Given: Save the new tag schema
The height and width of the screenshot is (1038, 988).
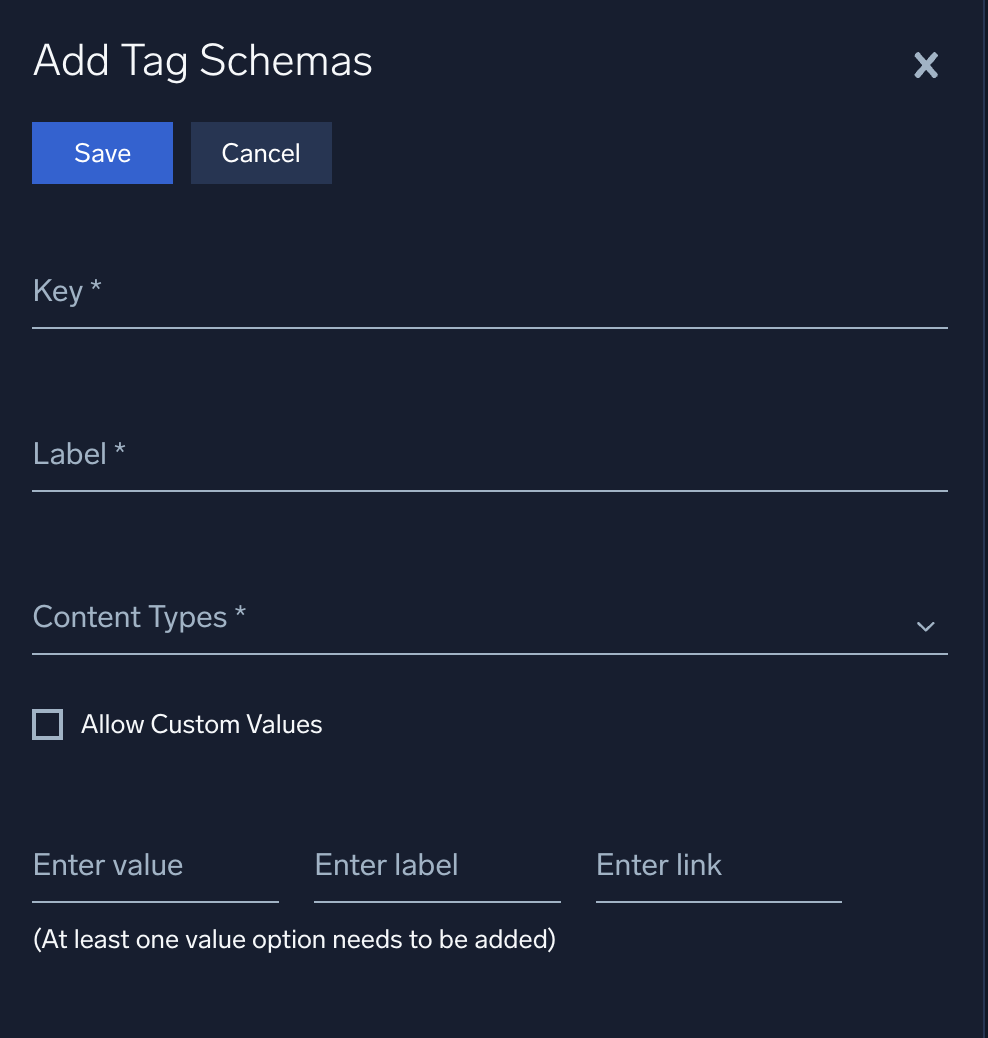Looking at the screenshot, I should [x=102, y=152].
